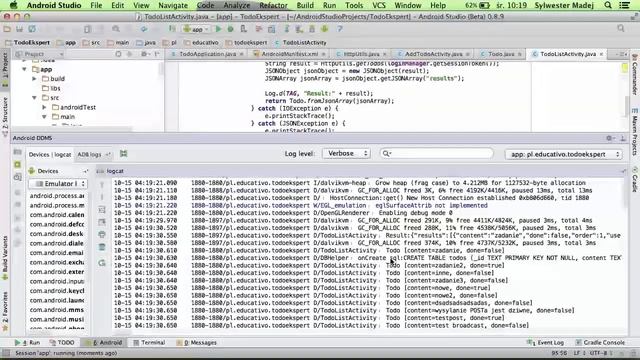Switch to HttpUtils.java tab
This screenshot has height=360, width=640.
360,54
